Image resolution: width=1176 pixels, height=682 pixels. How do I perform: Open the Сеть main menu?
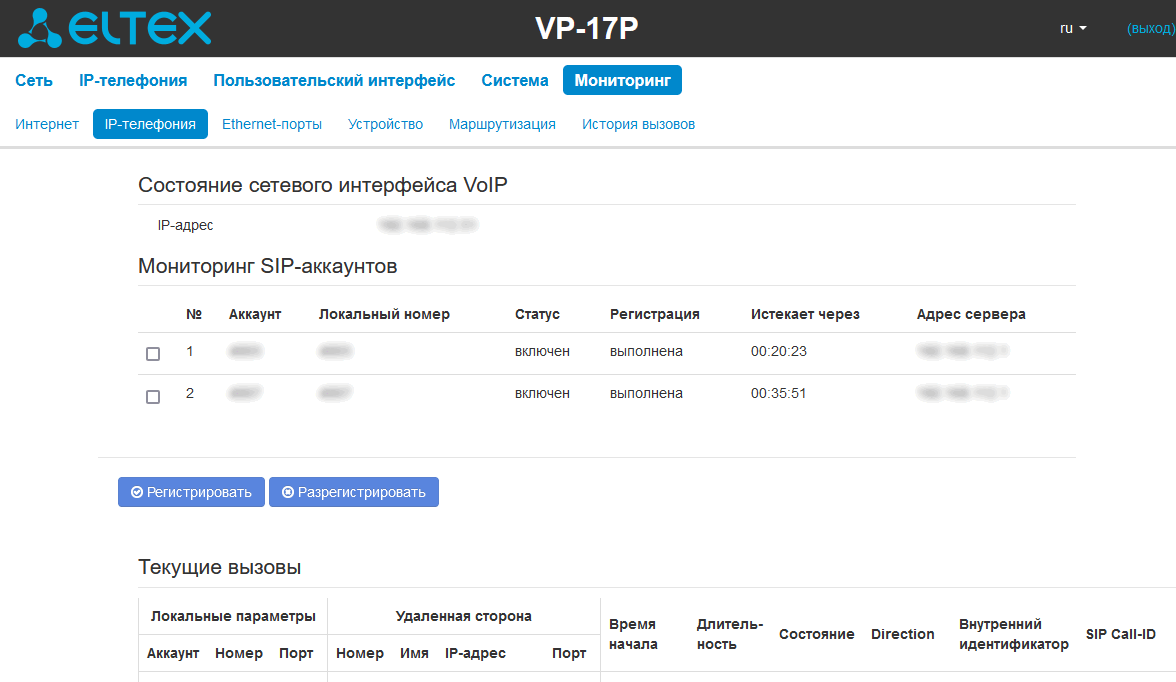click(x=34, y=80)
